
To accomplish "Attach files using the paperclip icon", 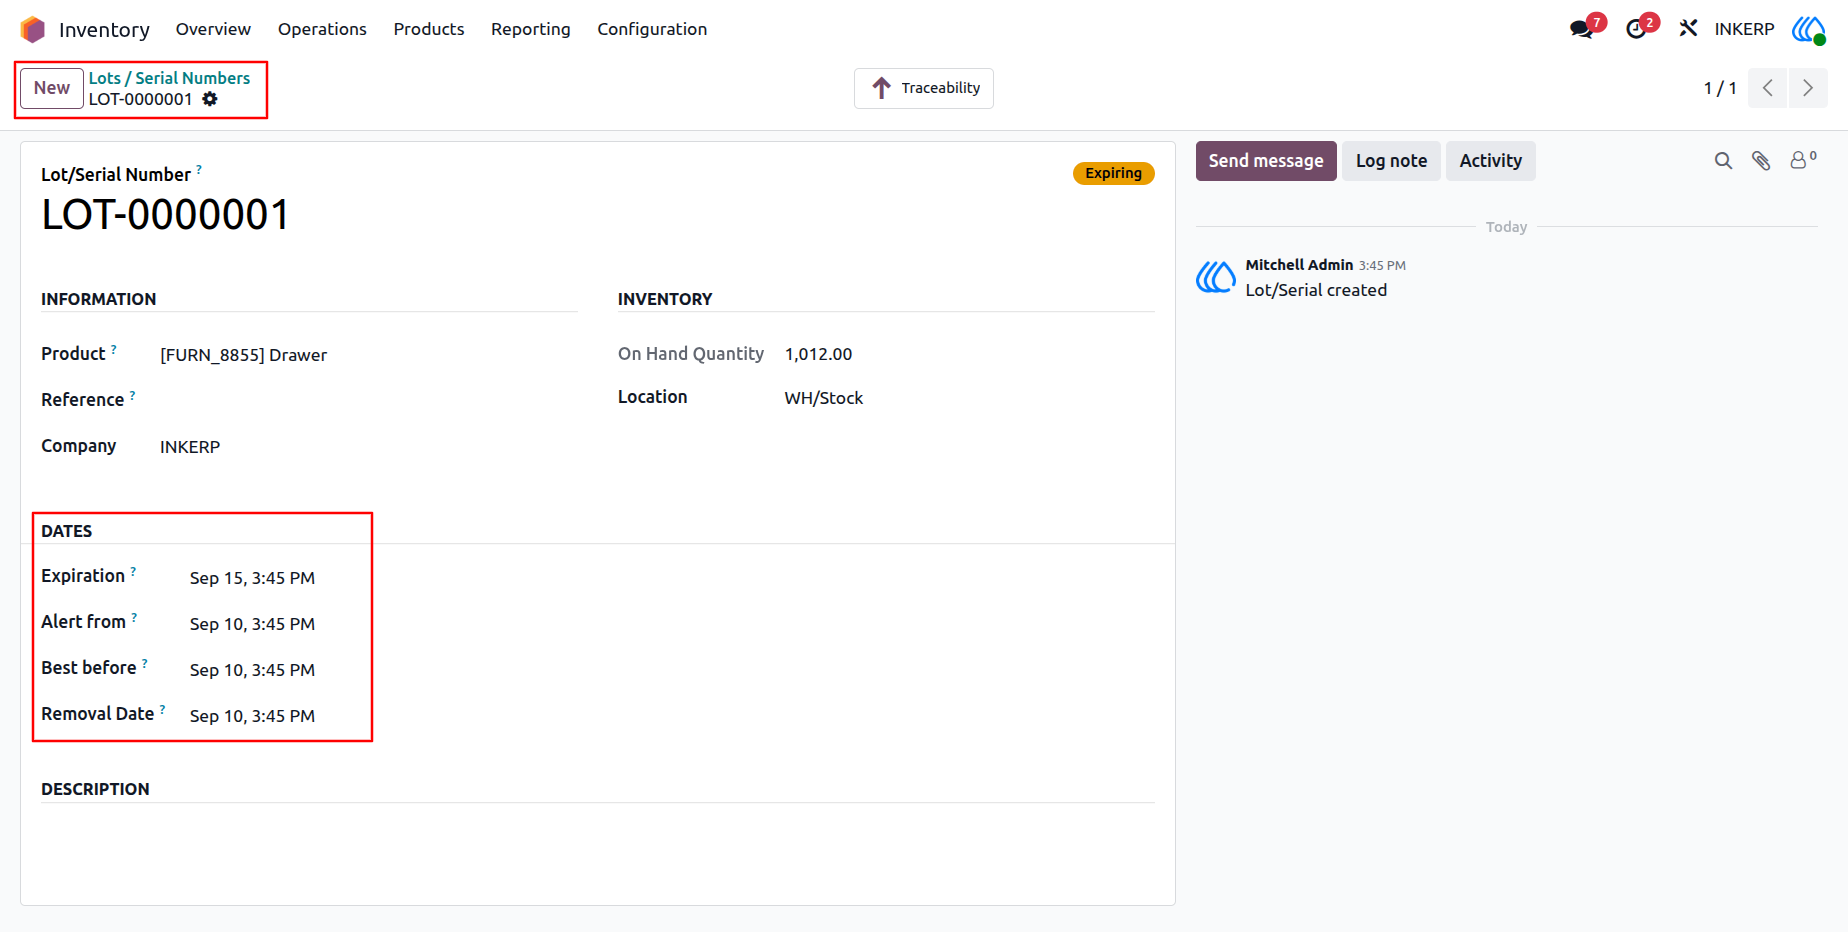I will coord(1761,161).
